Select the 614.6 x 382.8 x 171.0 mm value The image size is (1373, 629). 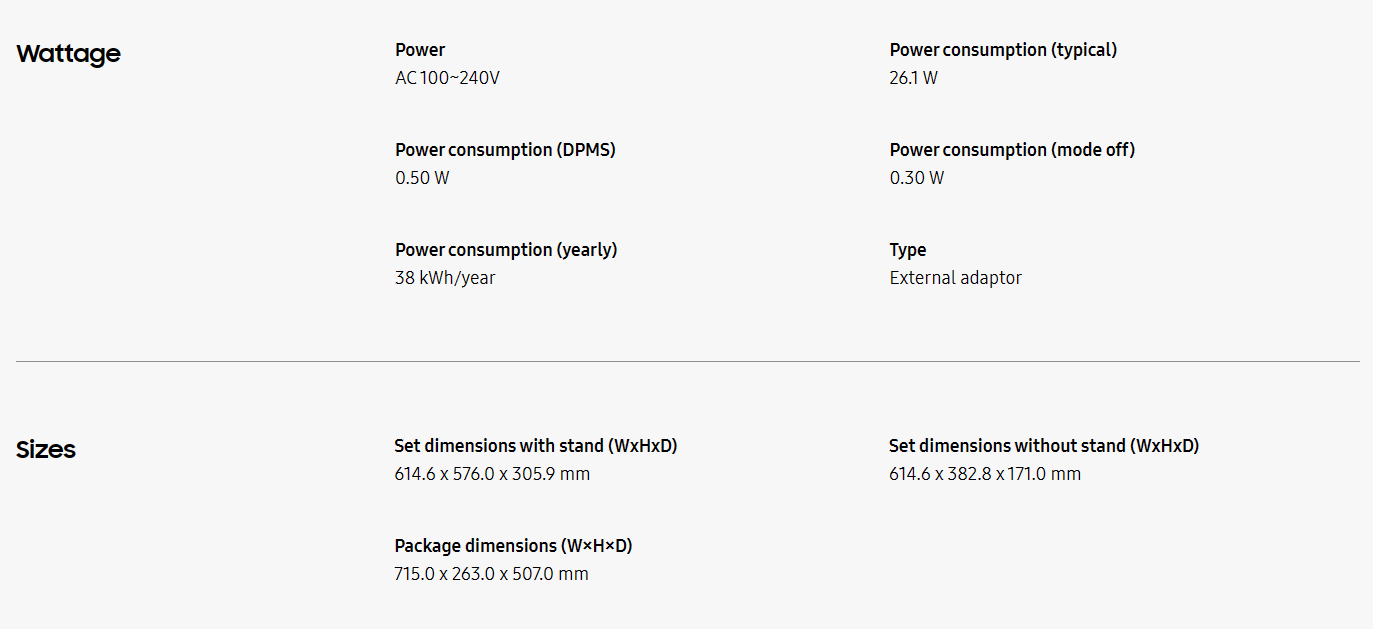985,474
